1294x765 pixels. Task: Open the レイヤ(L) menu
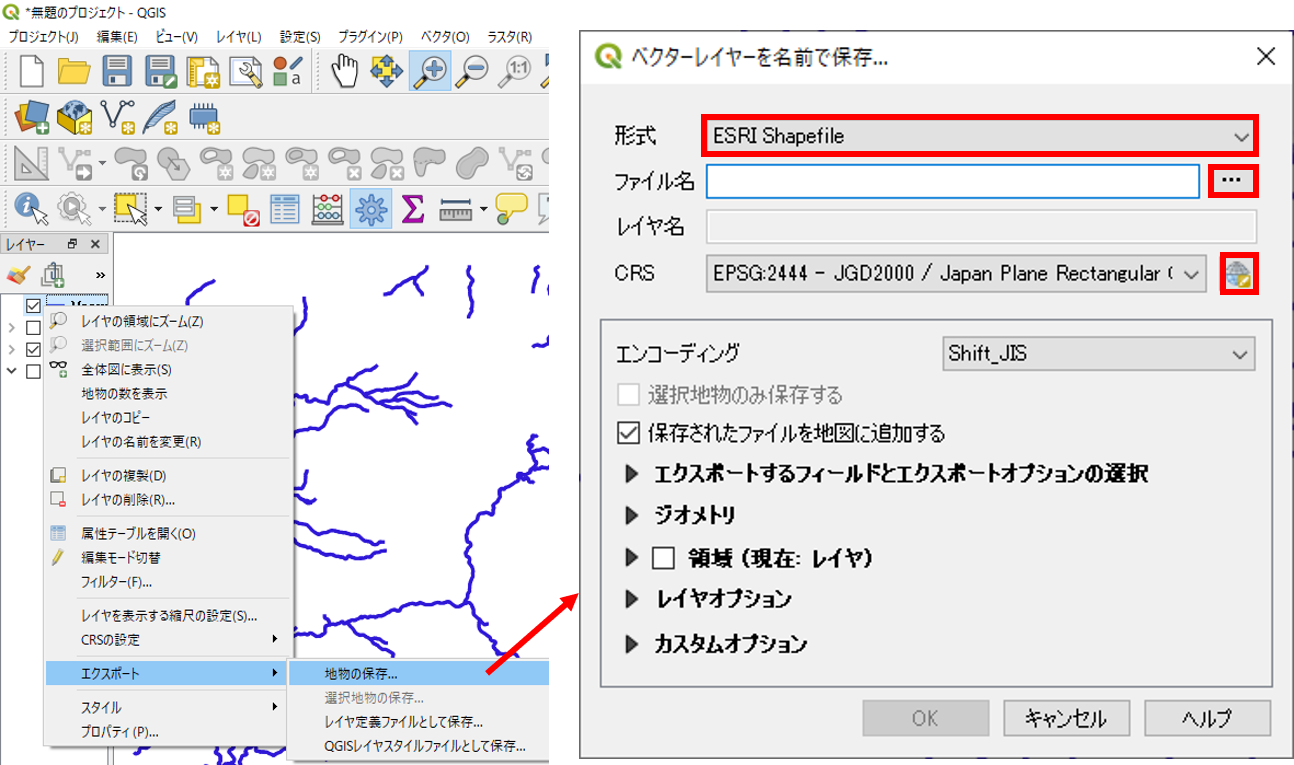(238, 37)
